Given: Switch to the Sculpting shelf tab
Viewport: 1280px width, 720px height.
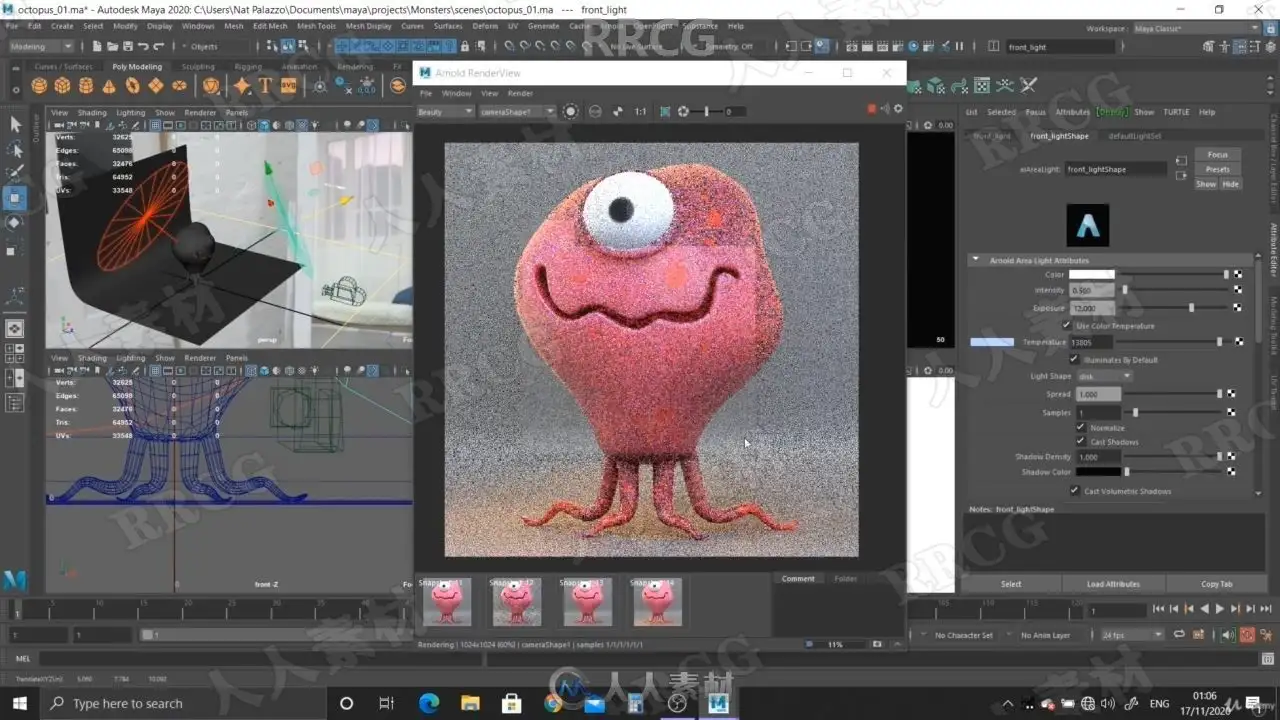Looking at the screenshot, I should point(198,67).
